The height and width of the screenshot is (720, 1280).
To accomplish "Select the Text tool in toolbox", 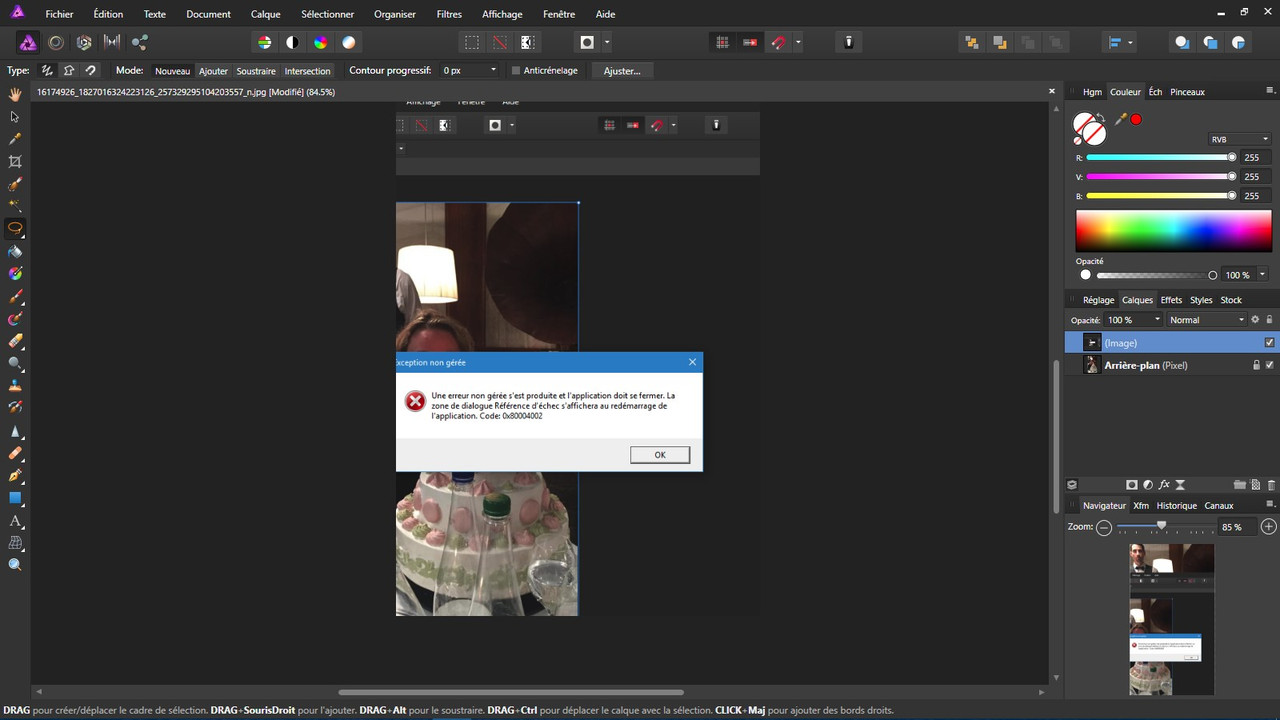I will (15, 521).
